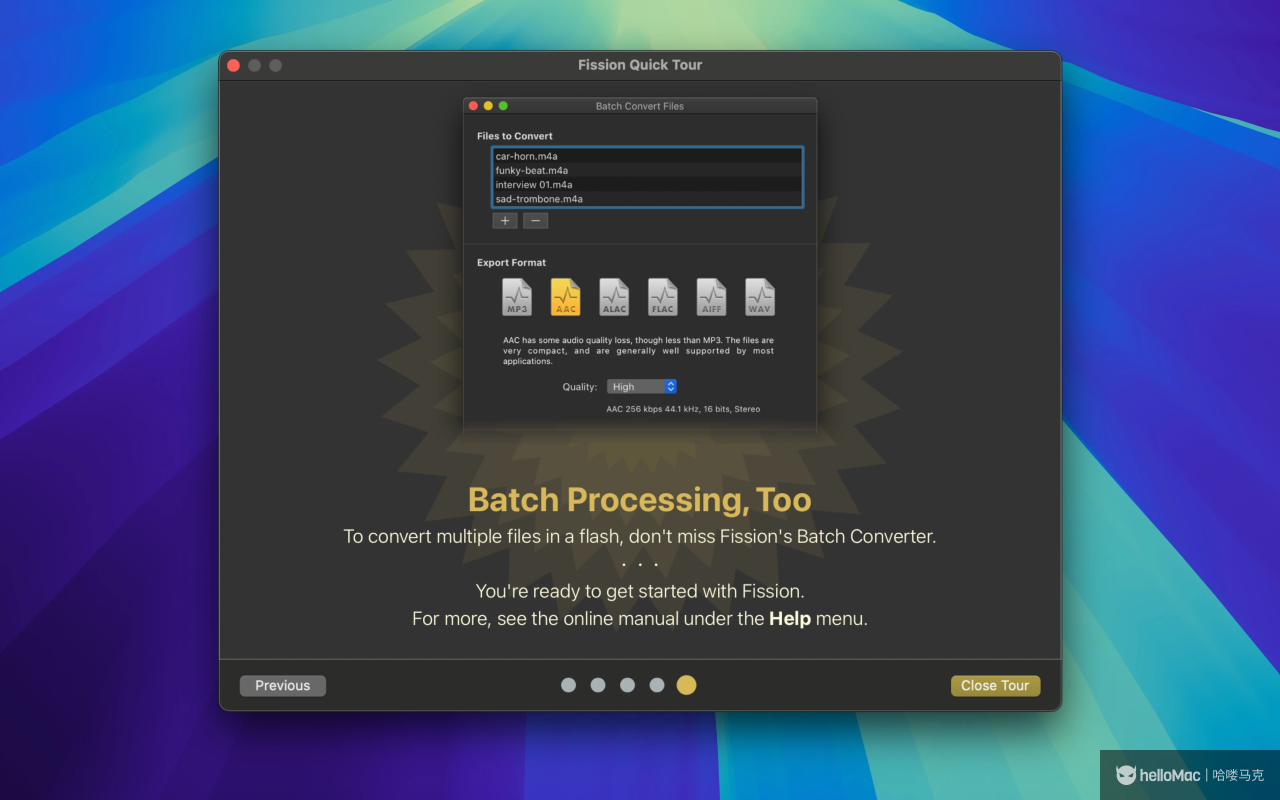
Task: Select interview 01.m4a in the file list
Action: click(x=647, y=184)
